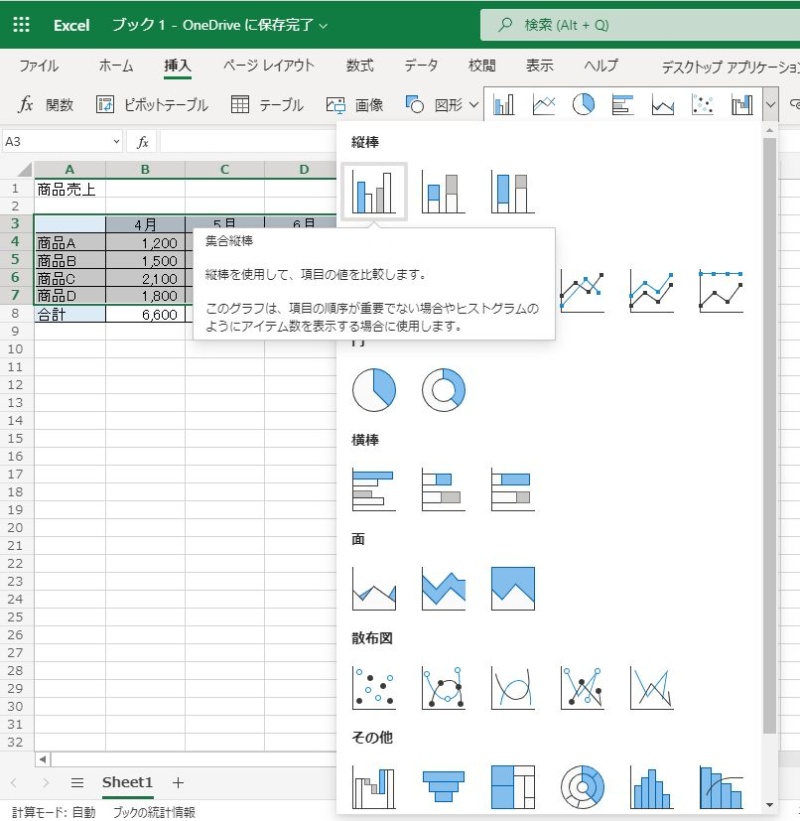Click the 画像 insert image icon

click(x=356, y=103)
